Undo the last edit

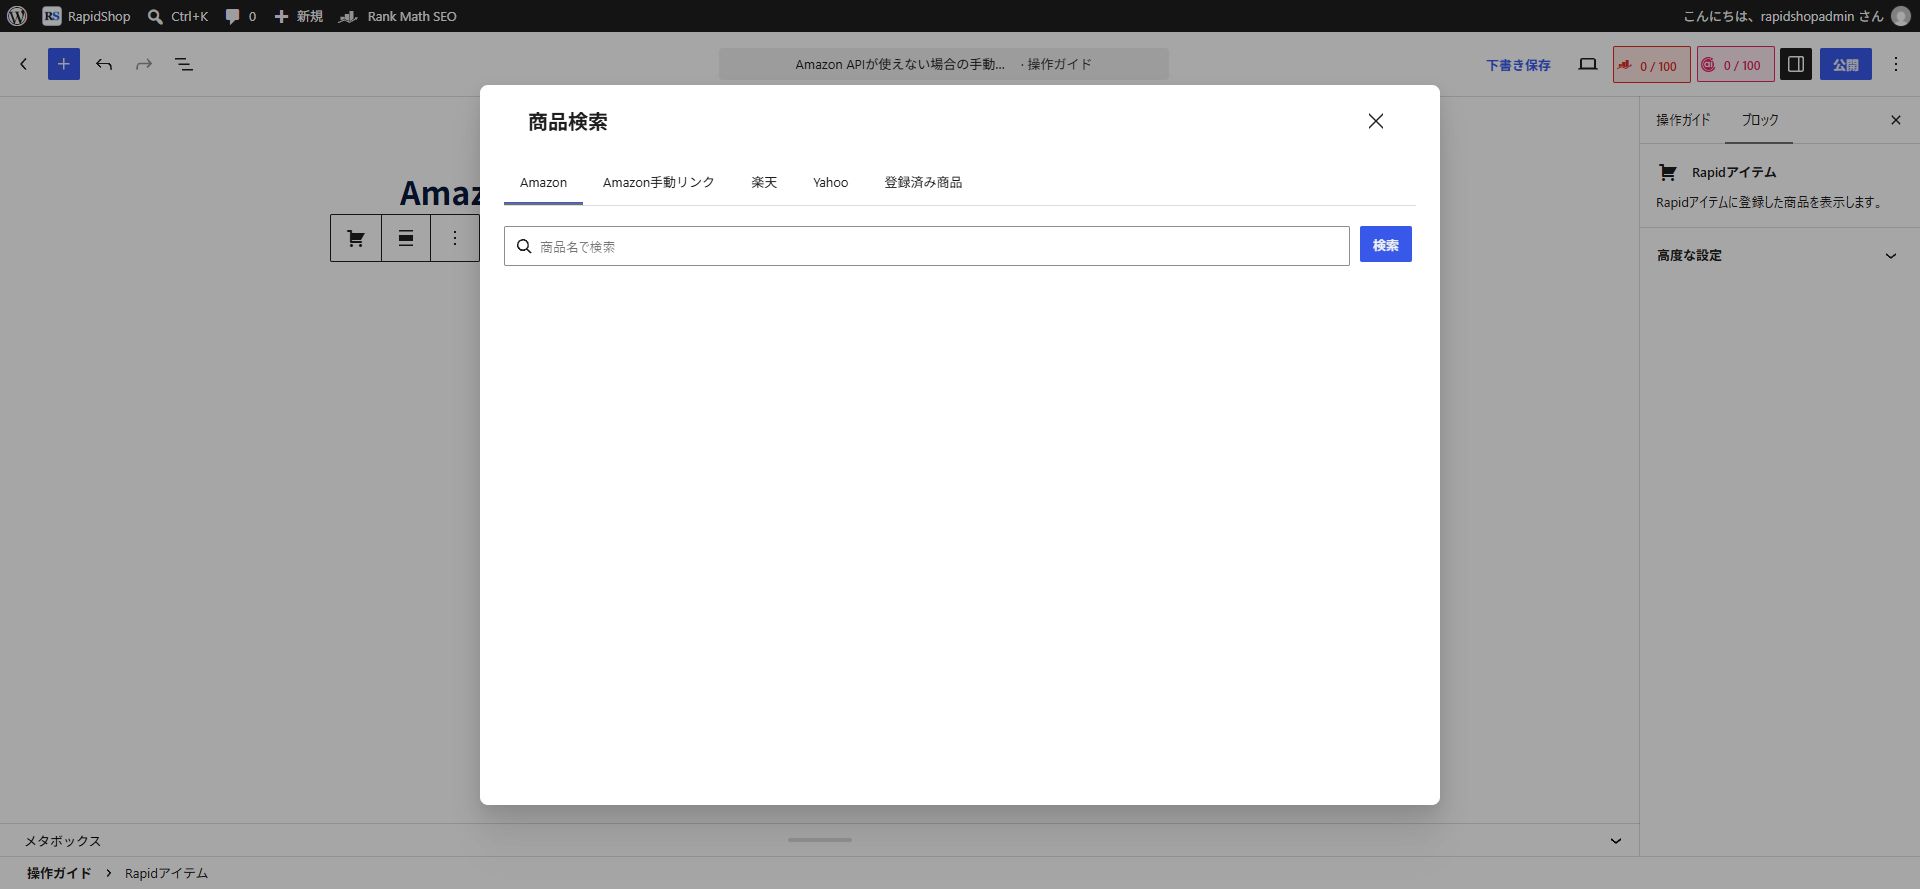[104, 64]
